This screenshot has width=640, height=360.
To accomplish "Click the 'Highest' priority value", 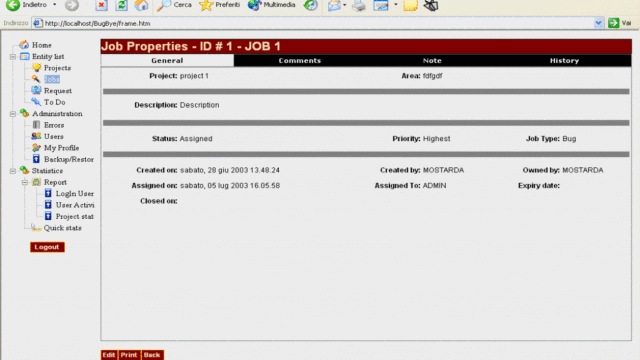I will [436, 138].
